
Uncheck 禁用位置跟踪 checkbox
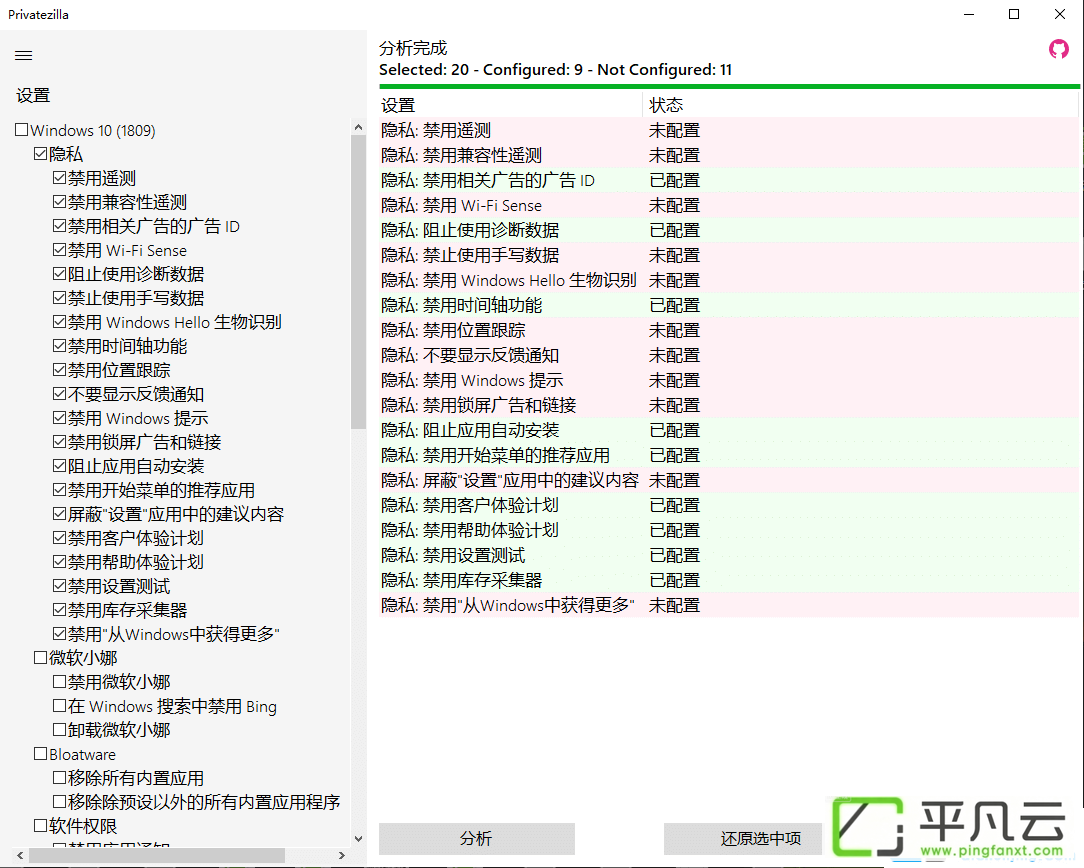(59, 370)
